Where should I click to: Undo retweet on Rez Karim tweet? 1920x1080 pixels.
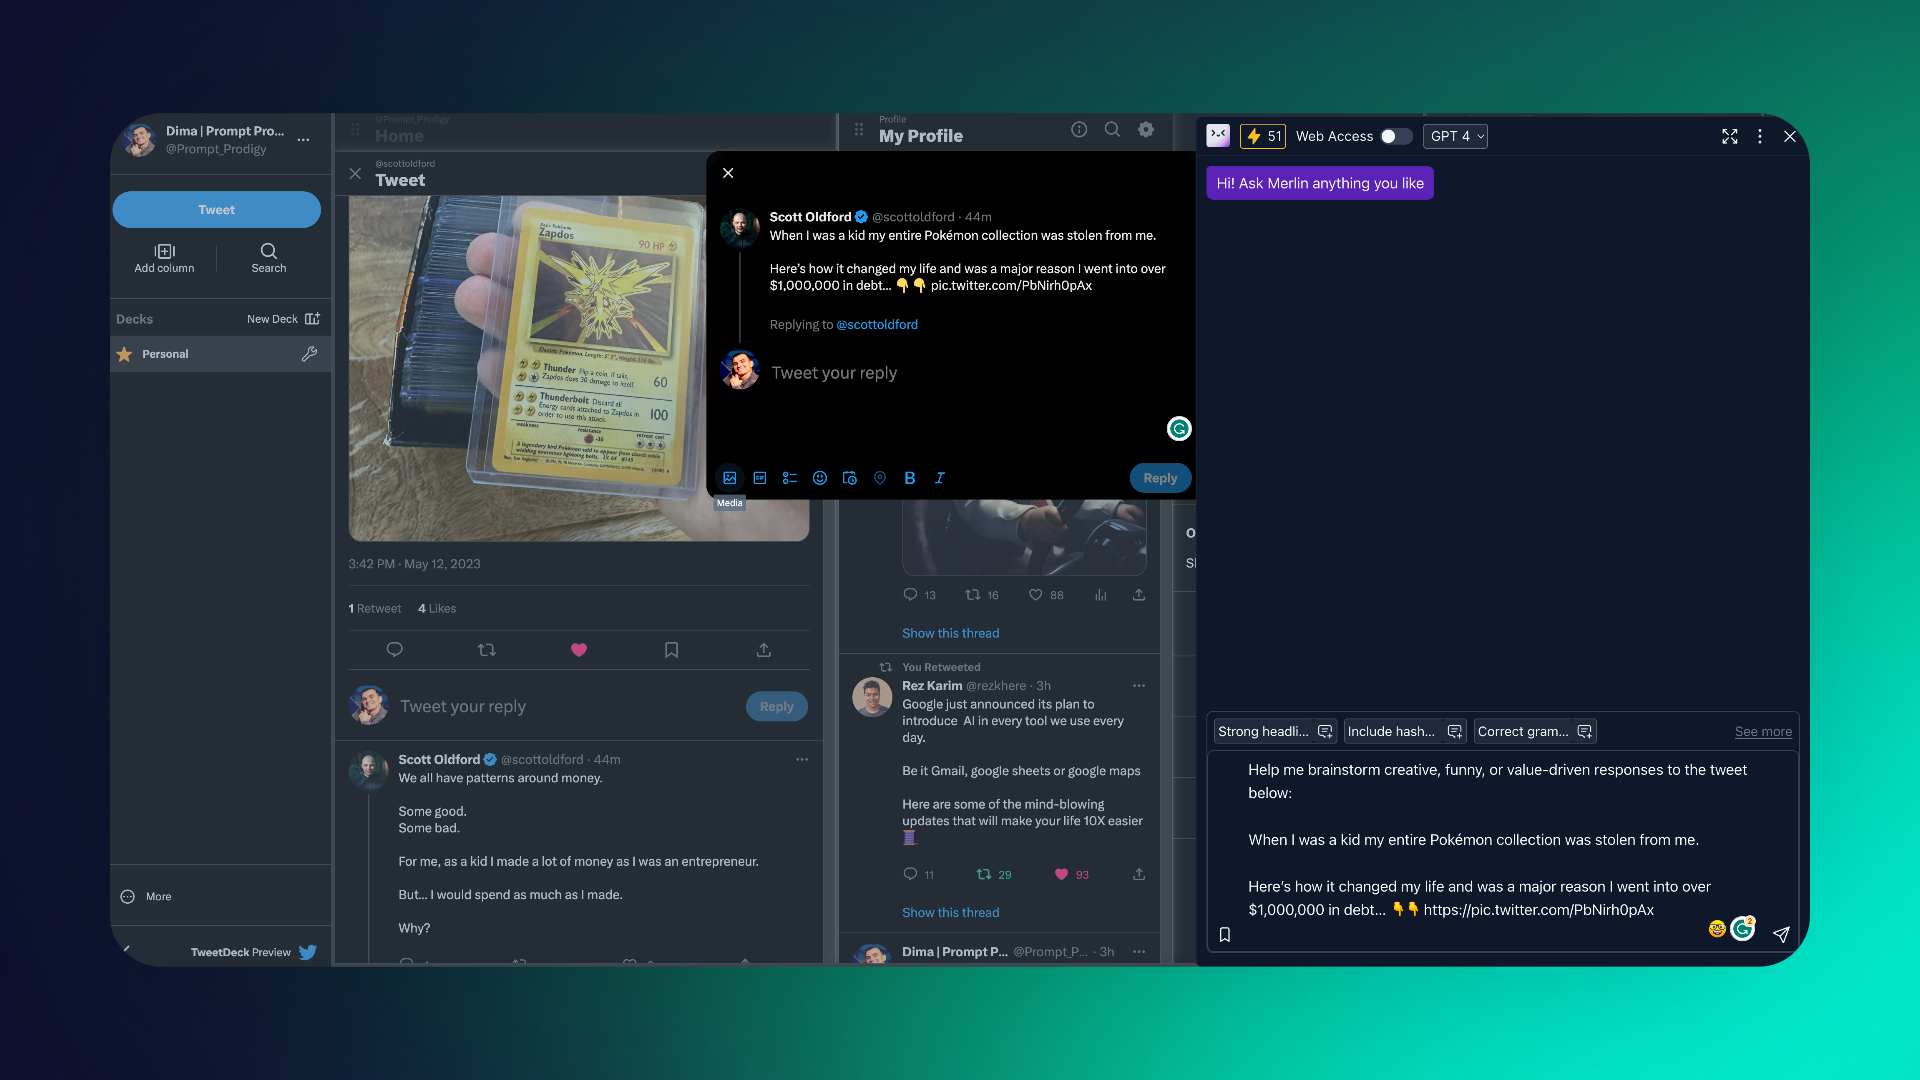tap(983, 874)
